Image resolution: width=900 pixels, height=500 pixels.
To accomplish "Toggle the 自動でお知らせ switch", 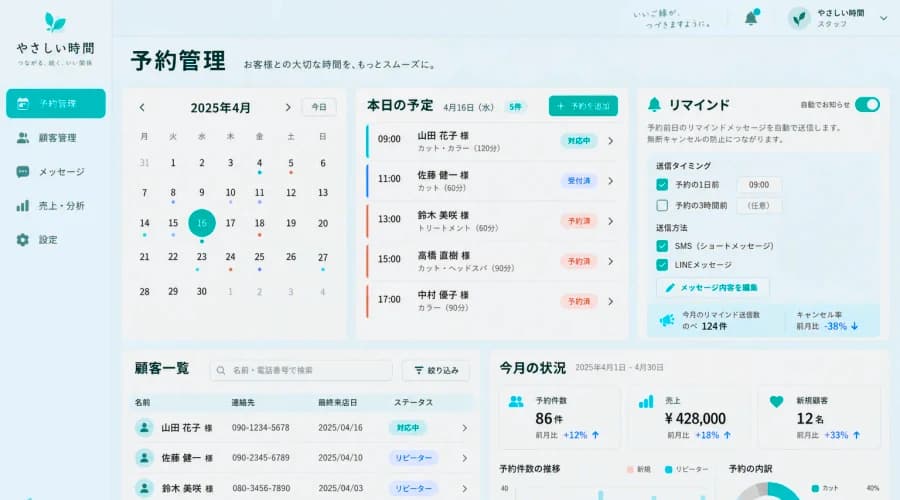I will pyautogui.click(x=867, y=104).
